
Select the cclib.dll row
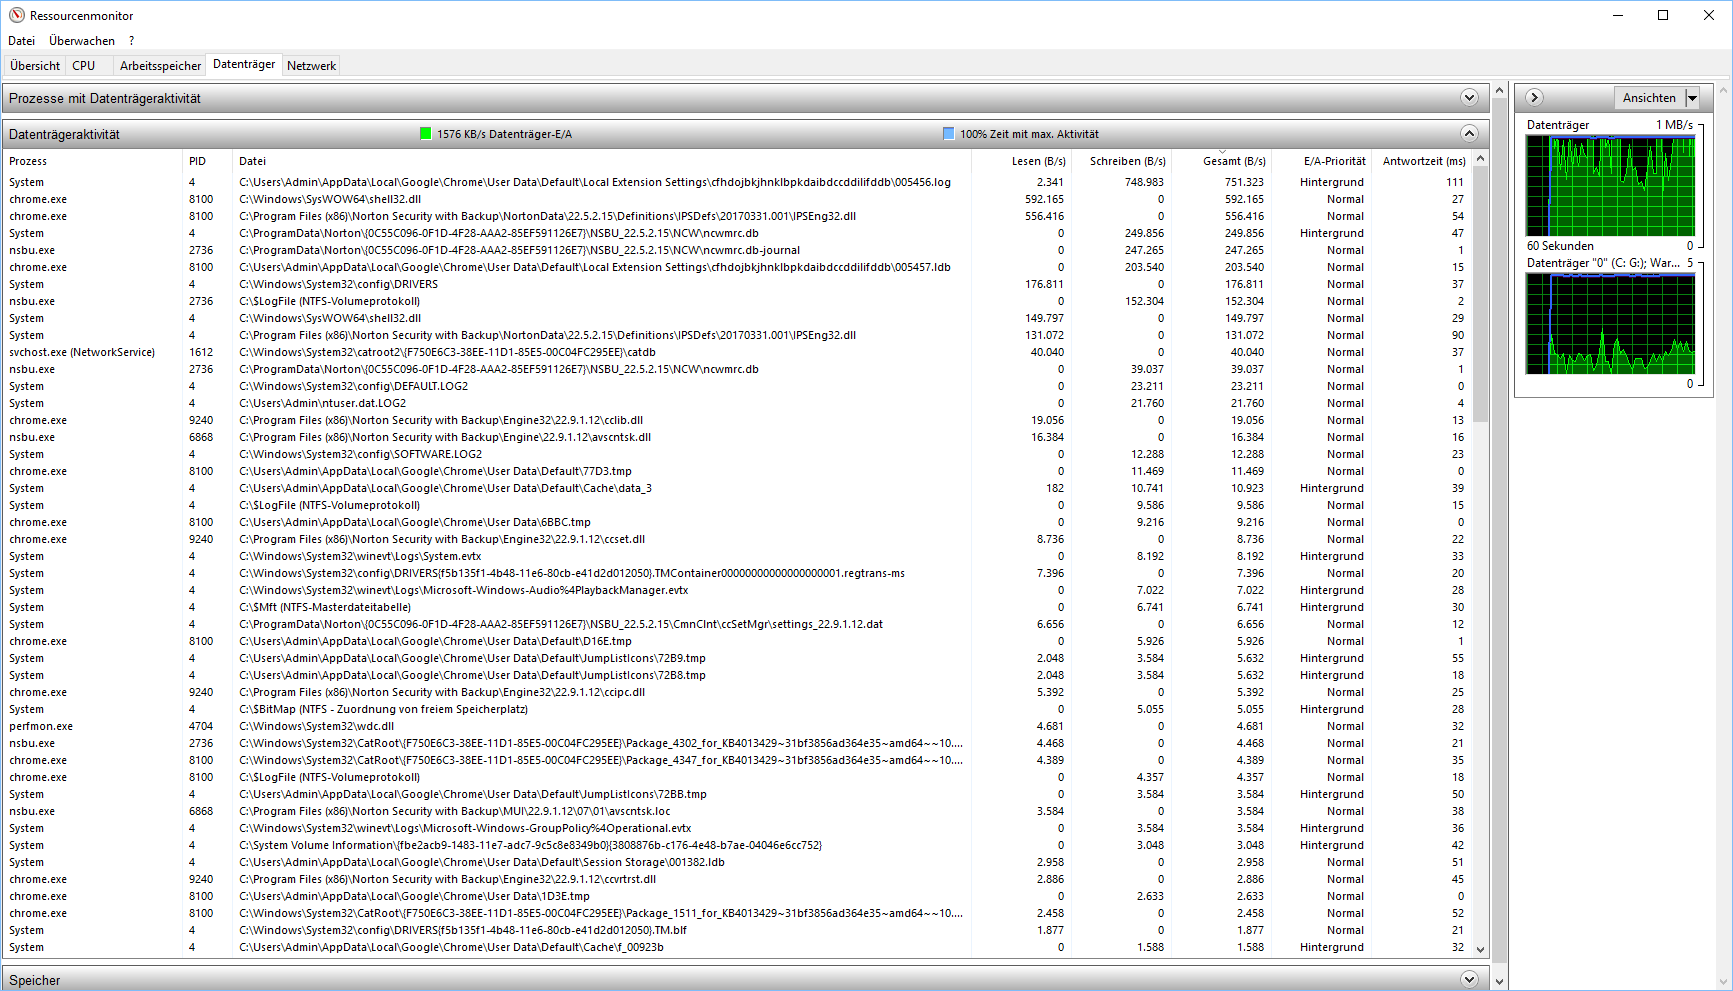point(738,420)
